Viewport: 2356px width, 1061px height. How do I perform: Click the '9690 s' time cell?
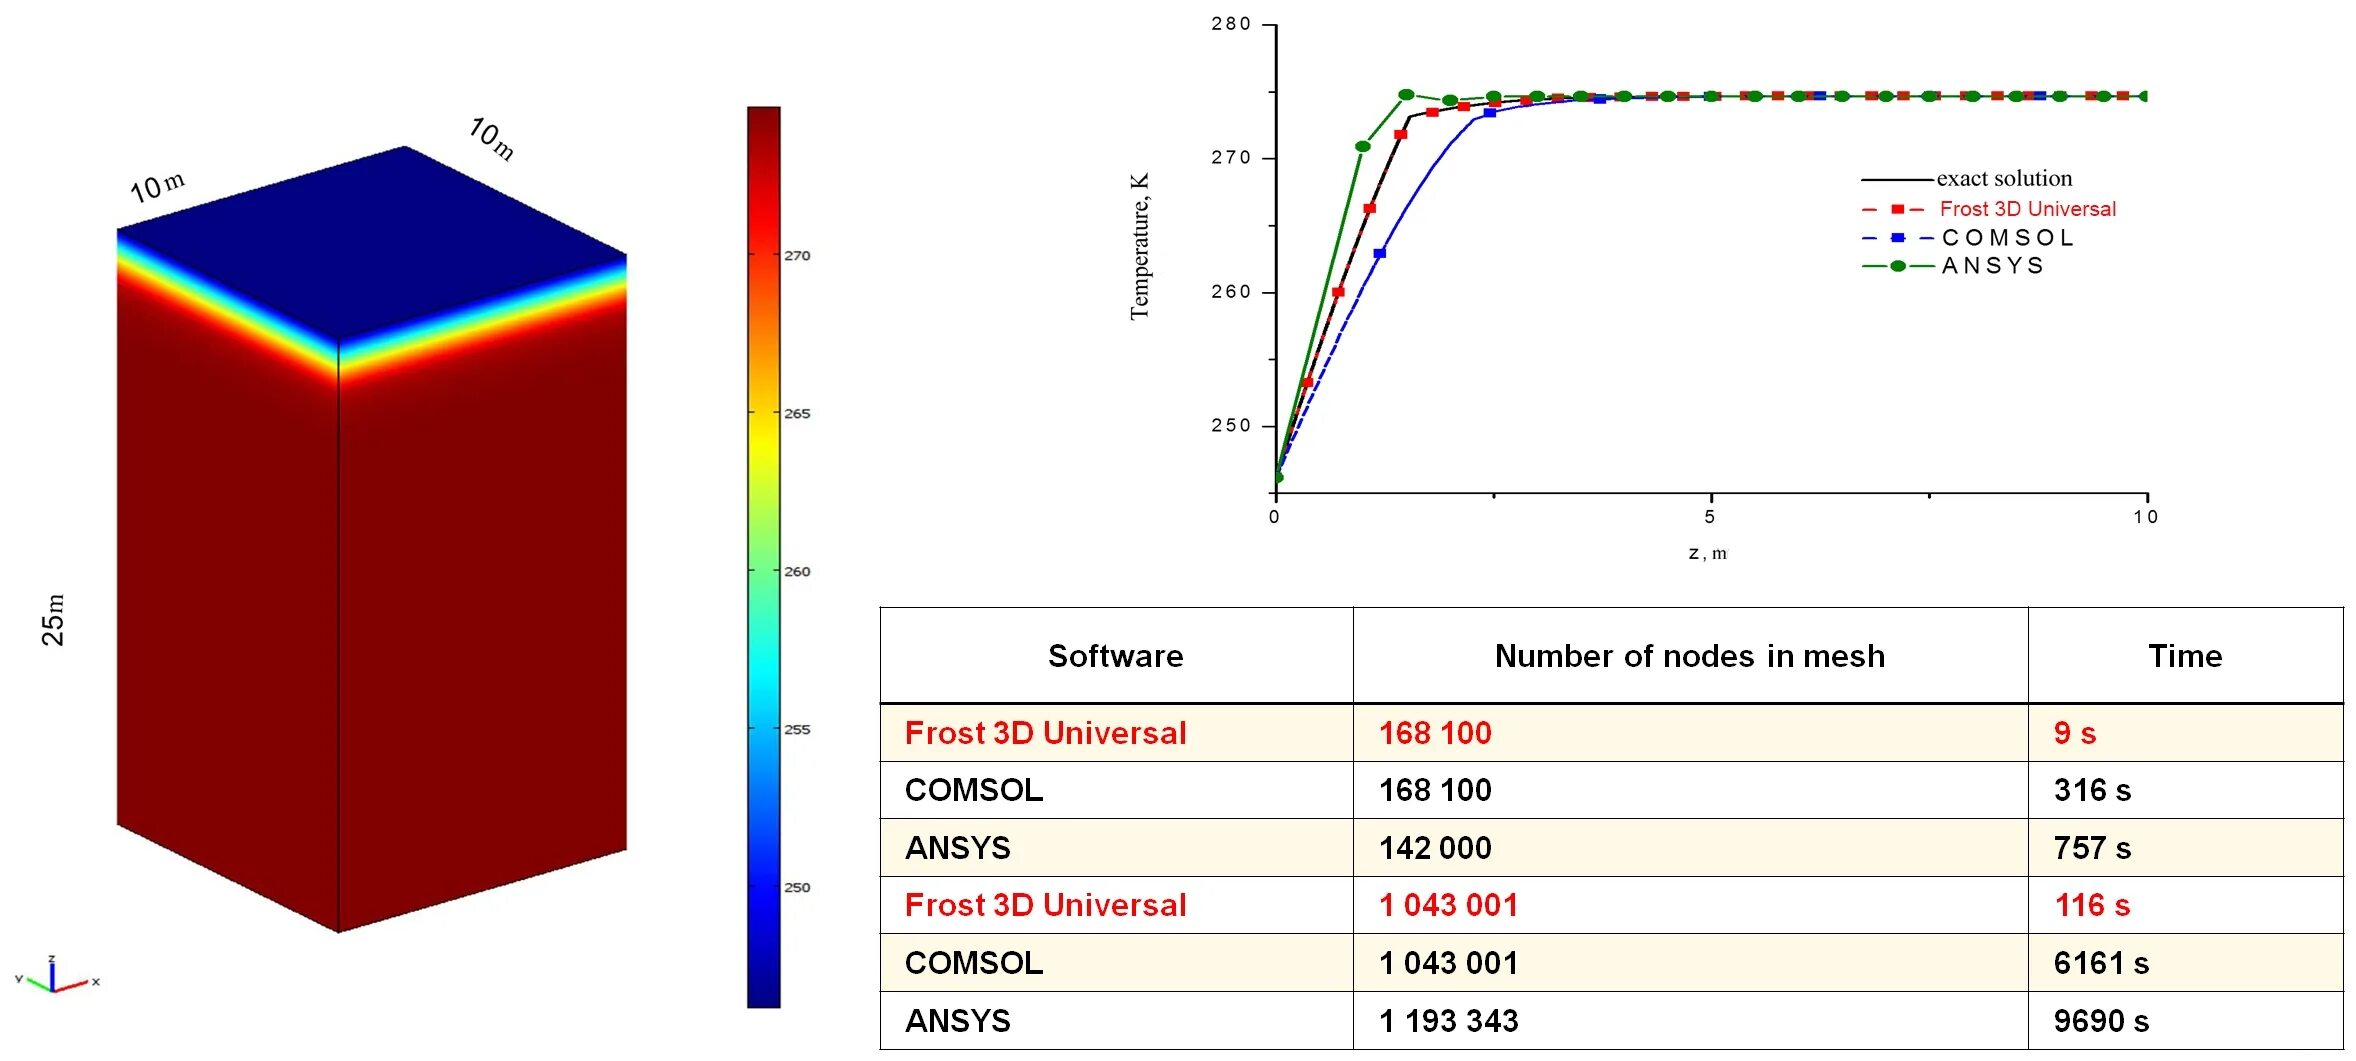click(2186, 1021)
